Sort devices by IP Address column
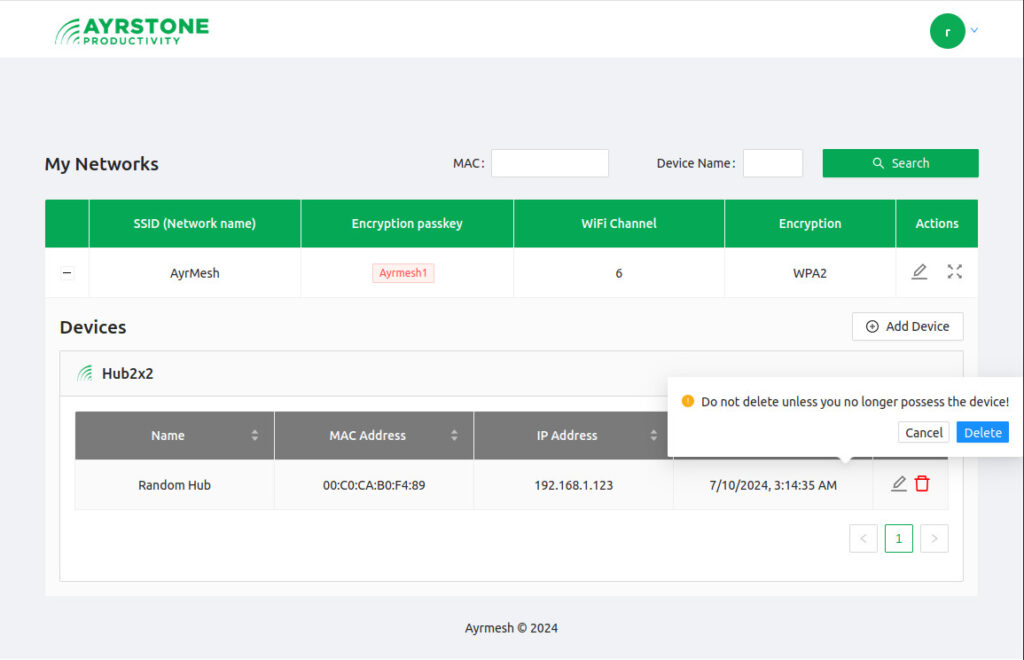Screen dimensions: 1024x660 coord(653,435)
